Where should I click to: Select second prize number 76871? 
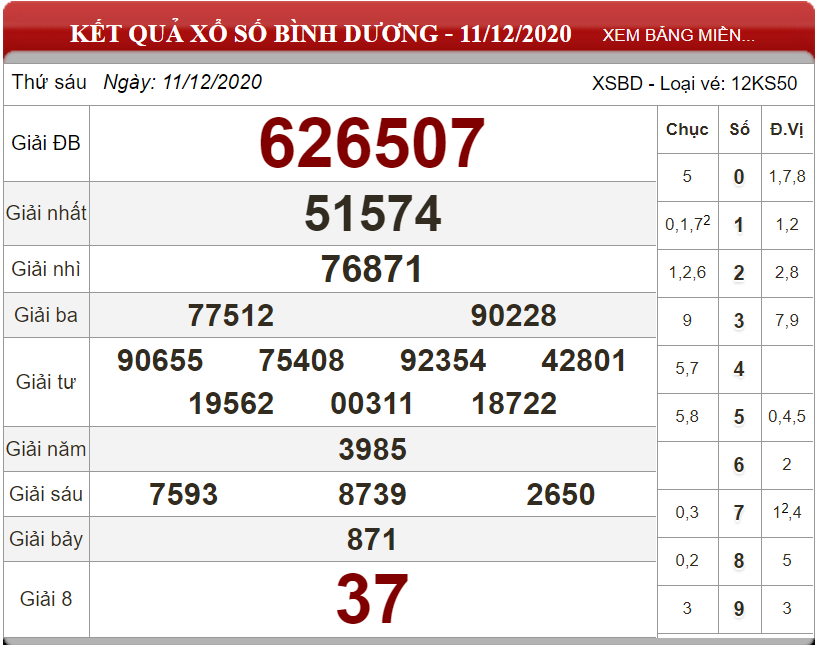(x=372, y=269)
